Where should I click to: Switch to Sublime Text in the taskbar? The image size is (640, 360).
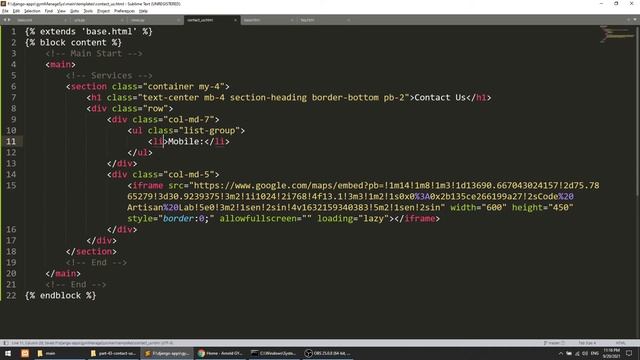click(x=167, y=353)
